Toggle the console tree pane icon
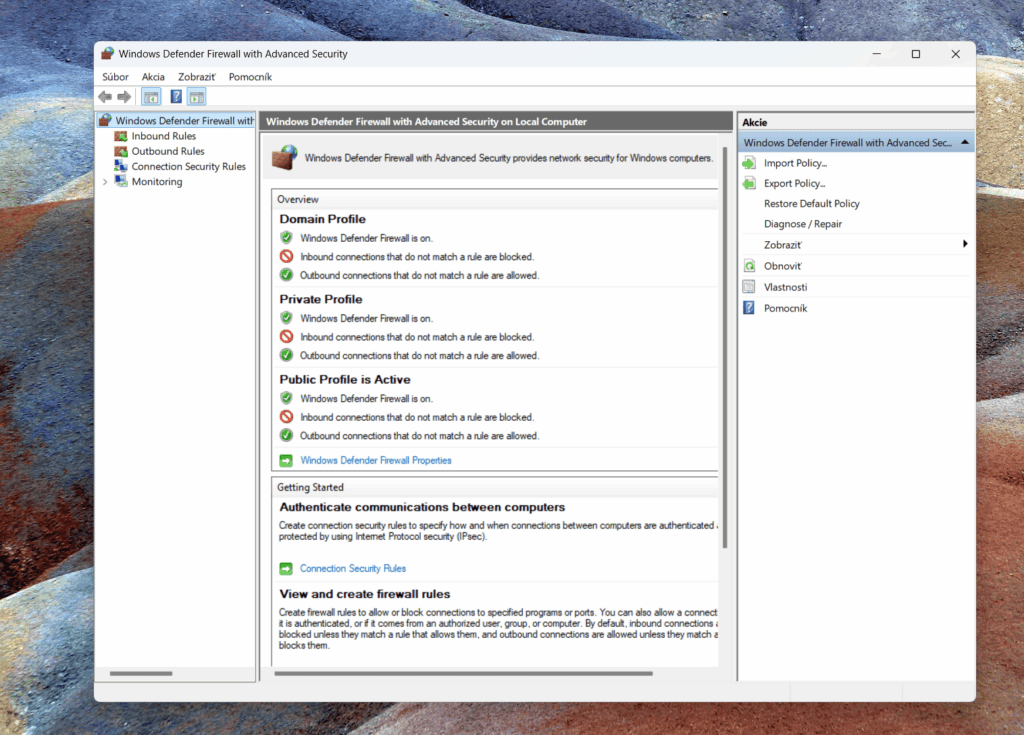1024x735 pixels. point(151,97)
